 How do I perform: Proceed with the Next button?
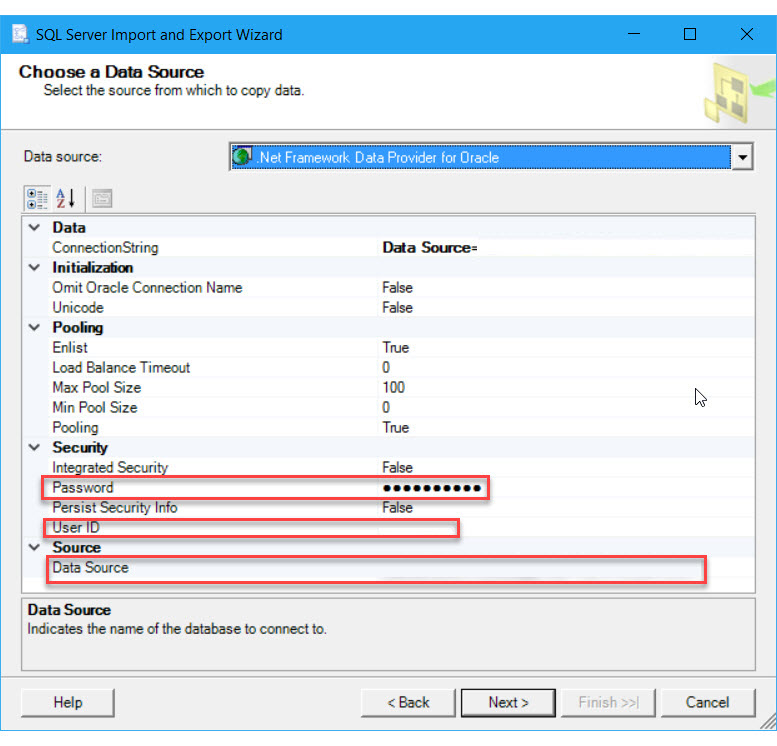(508, 702)
